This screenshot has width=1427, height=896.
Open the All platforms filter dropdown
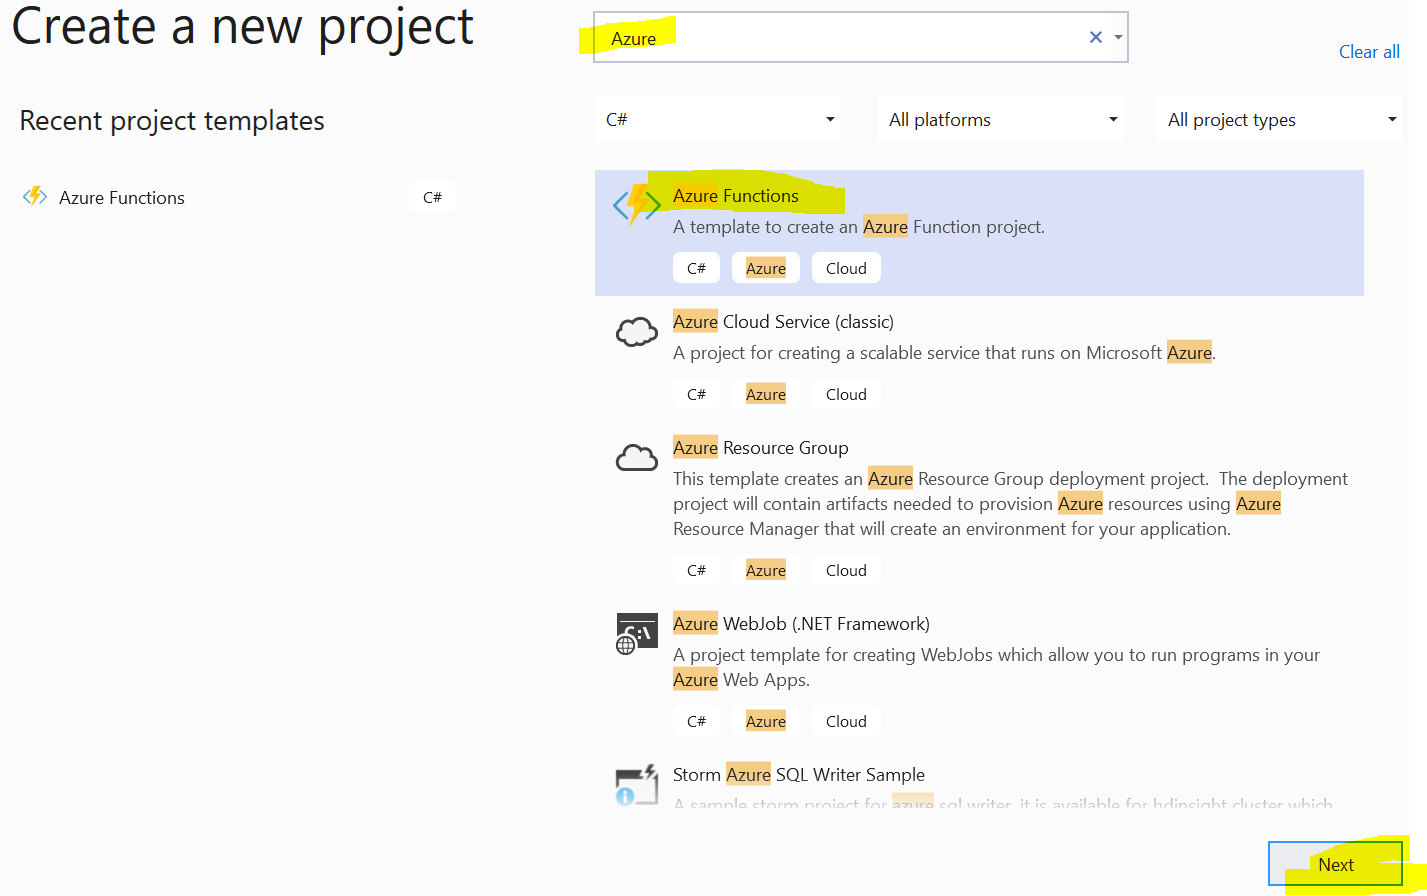(1000, 119)
